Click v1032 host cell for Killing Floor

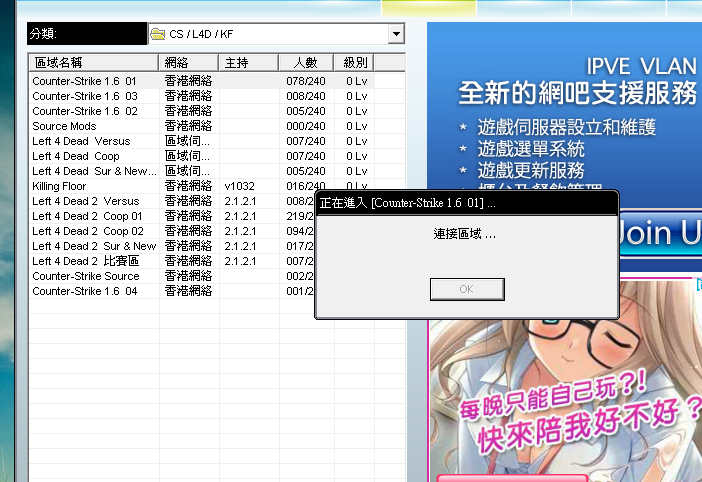[x=240, y=186]
